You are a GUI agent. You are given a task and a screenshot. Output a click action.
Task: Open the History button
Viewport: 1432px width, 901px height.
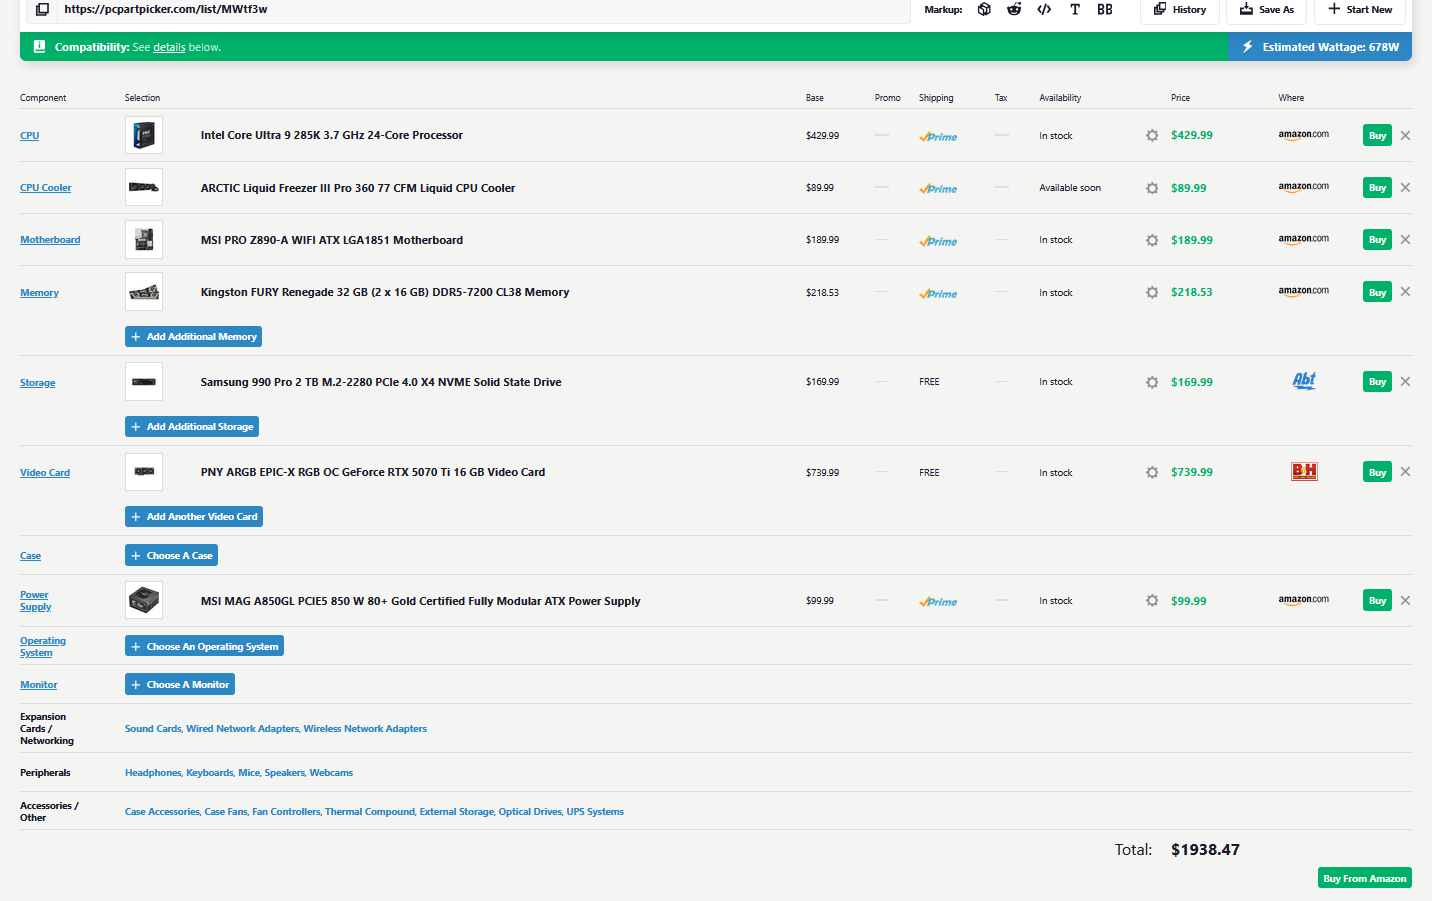pyautogui.click(x=1180, y=10)
